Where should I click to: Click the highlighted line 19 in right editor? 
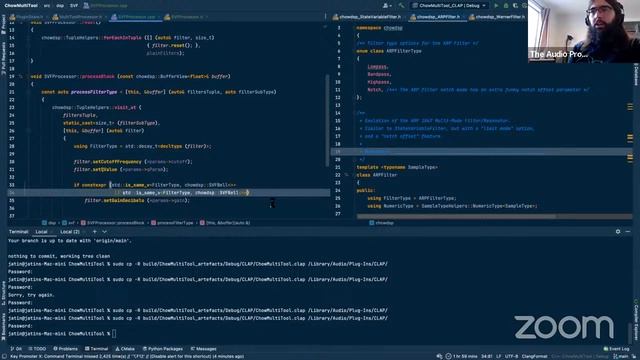point(482,151)
